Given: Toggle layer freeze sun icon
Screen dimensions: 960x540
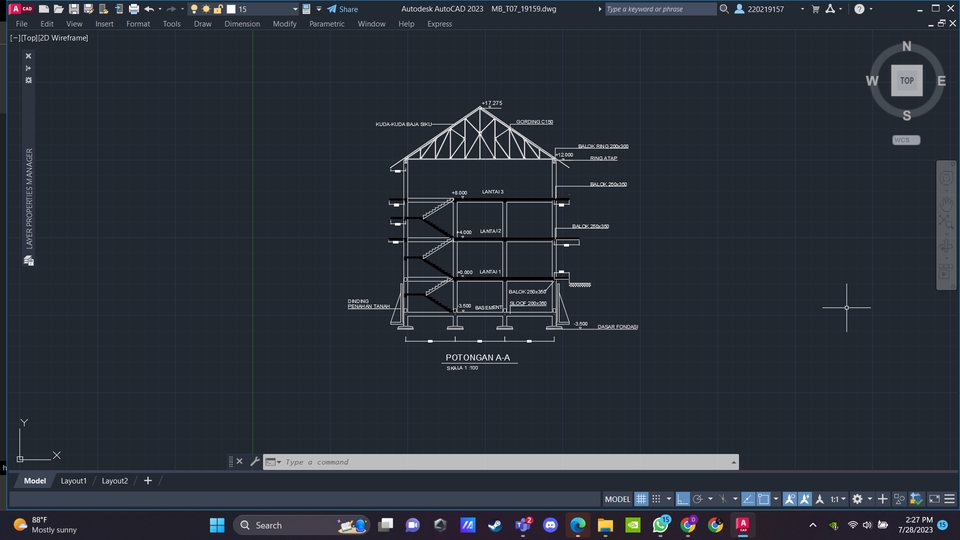Looking at the screenshot, I should tap(206, 9).
